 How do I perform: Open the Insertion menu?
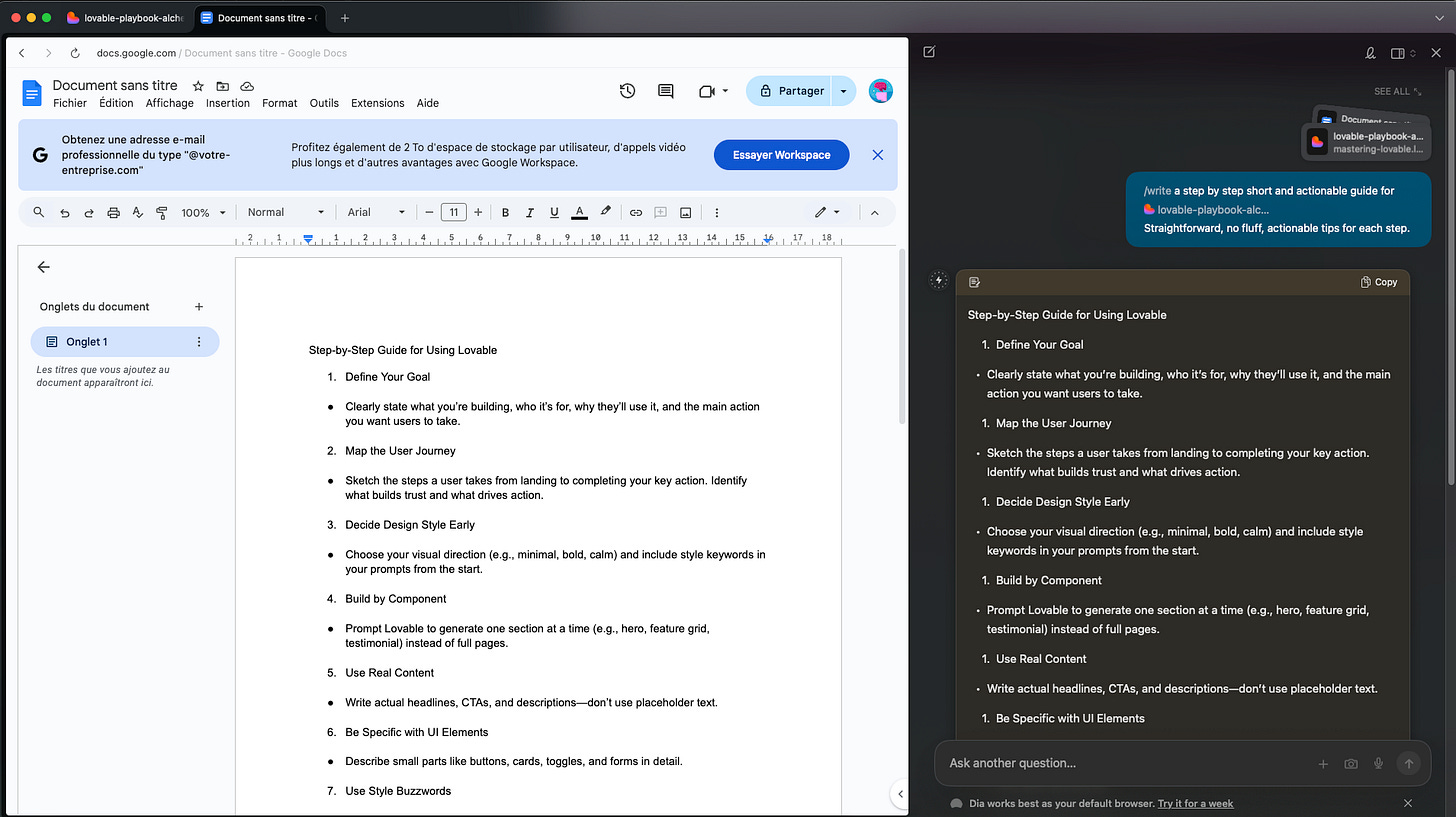(x=228, y=103)
